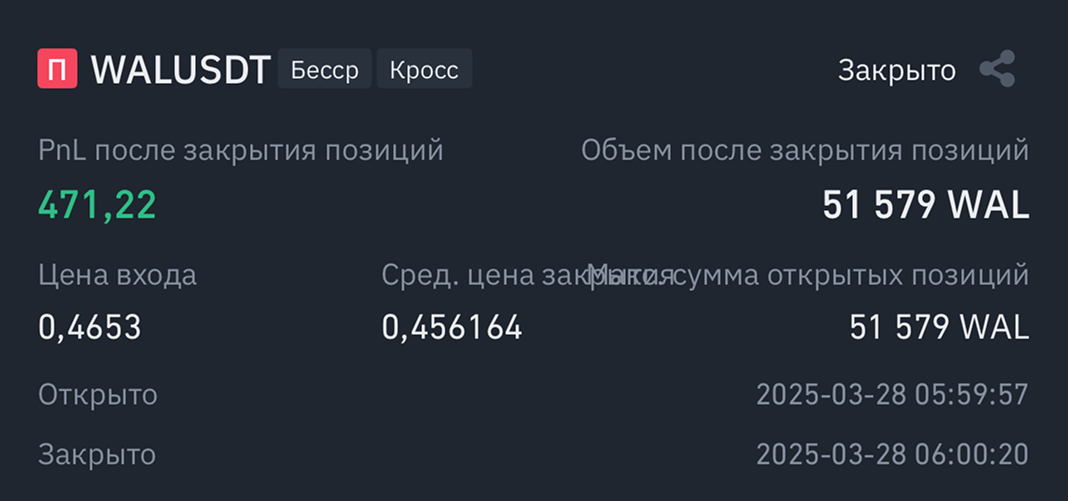This screenshot has width=1068, height=501.
Task: Tap the share icon
Action: [x=997, y=70]
